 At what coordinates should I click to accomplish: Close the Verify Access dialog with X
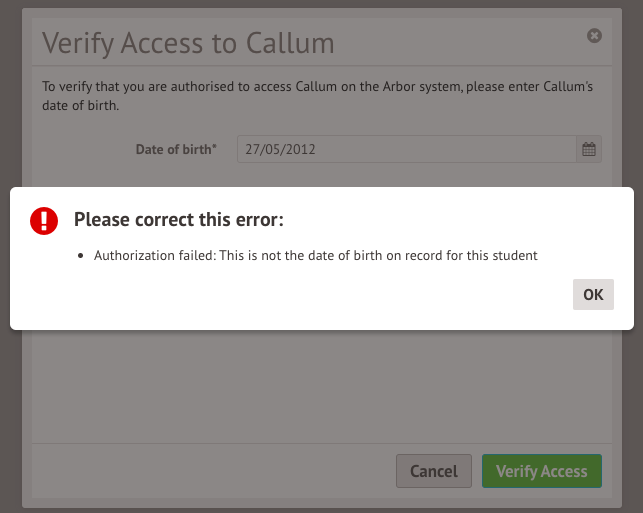click(x=594, y=36)
